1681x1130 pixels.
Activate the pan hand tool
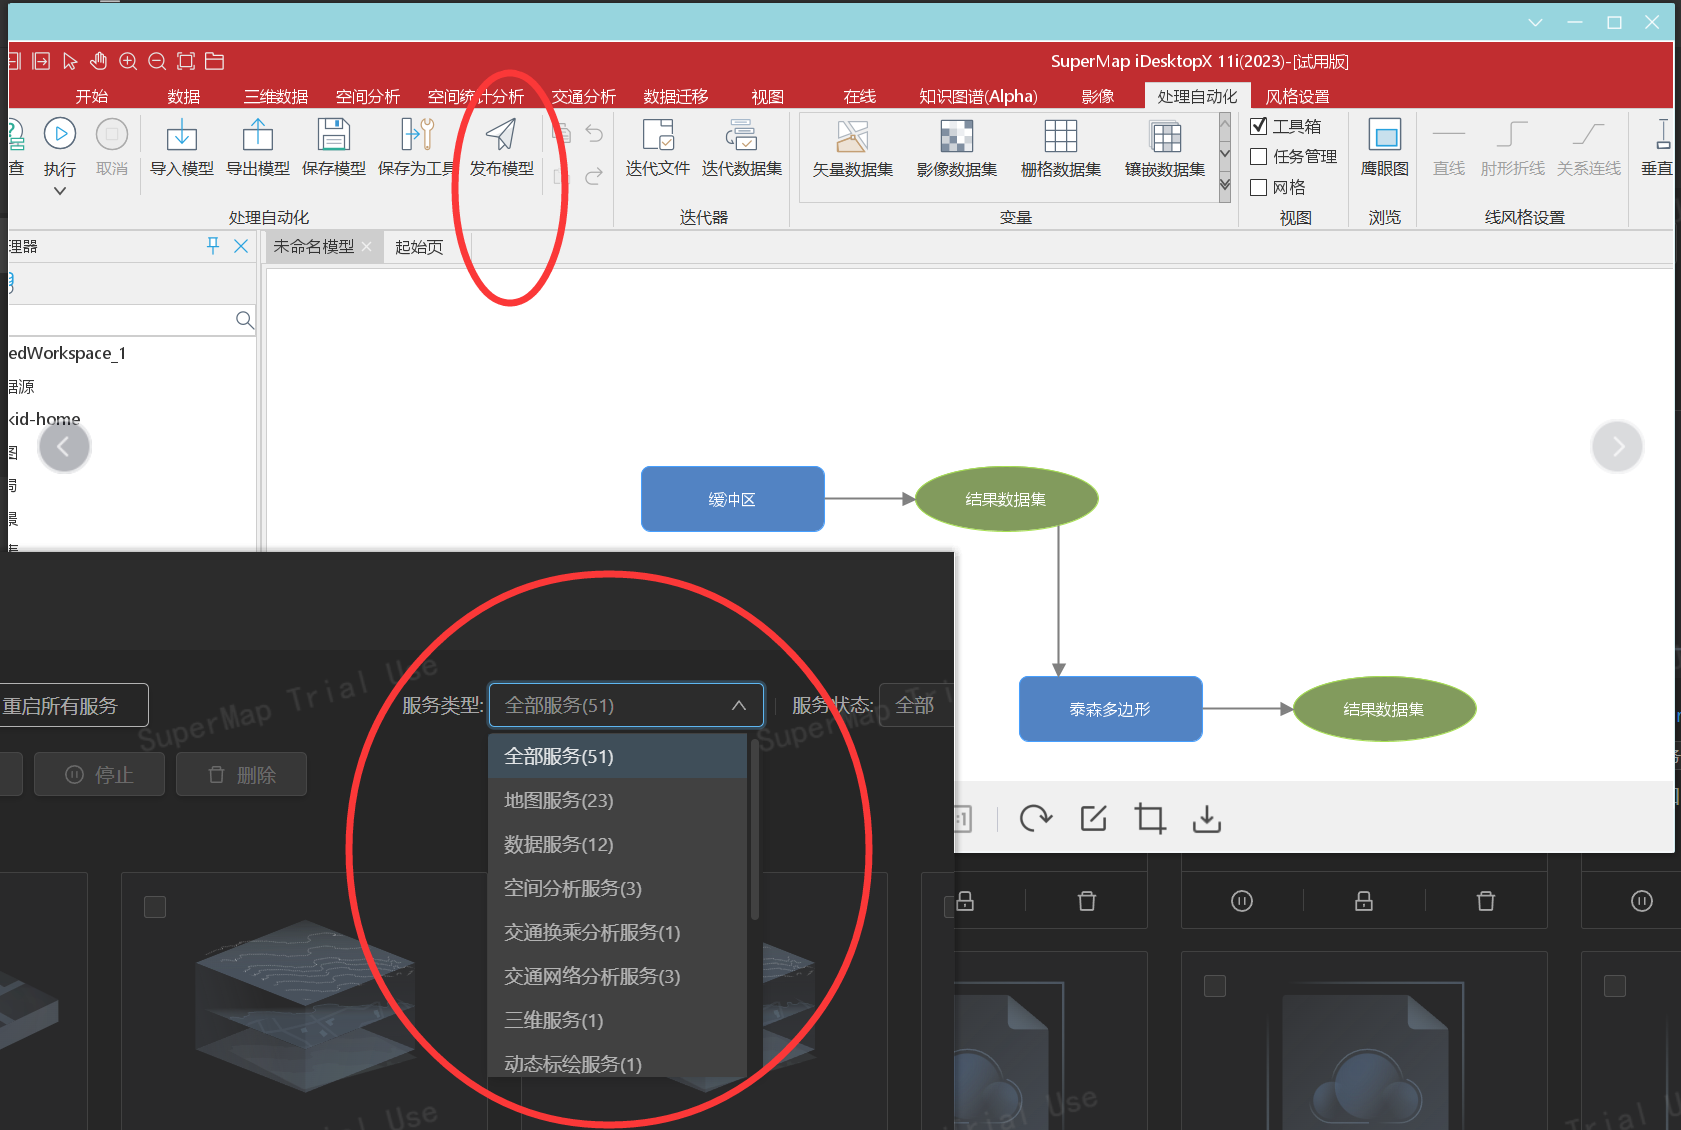98,61
